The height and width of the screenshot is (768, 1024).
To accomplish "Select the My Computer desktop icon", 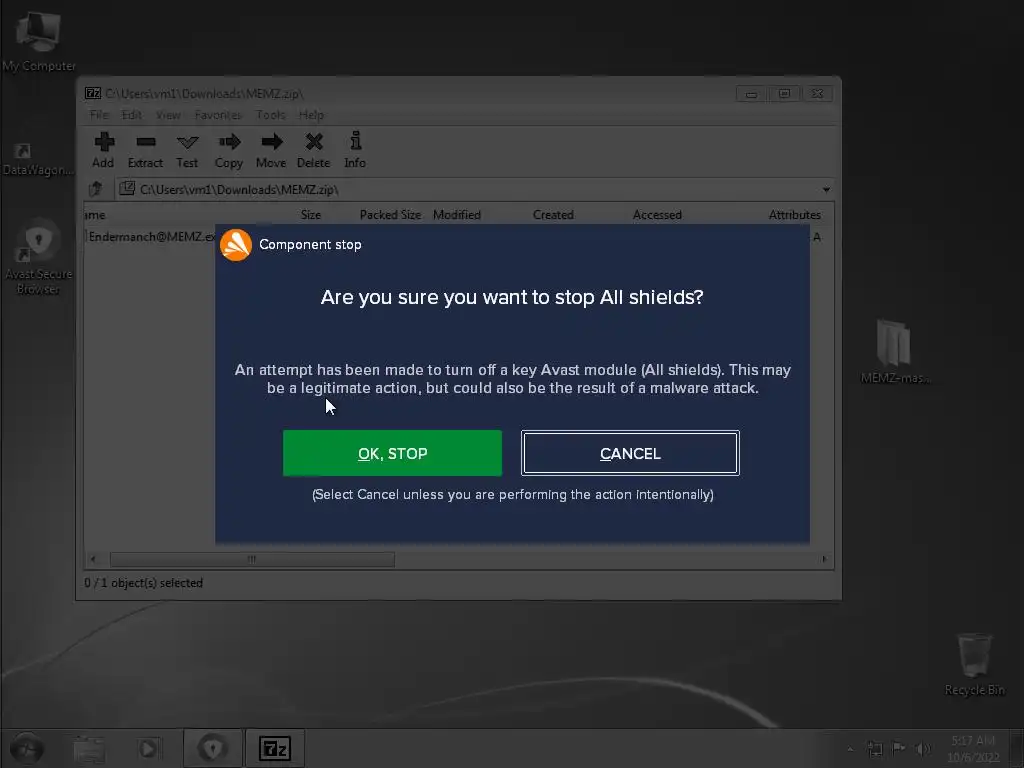I will tap(39, 40).
